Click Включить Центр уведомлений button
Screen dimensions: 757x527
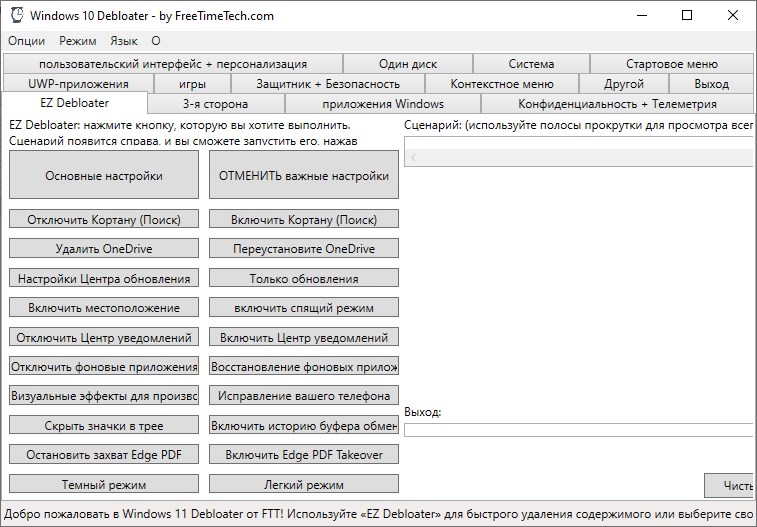pyautogui.click(x=304, y=336)
